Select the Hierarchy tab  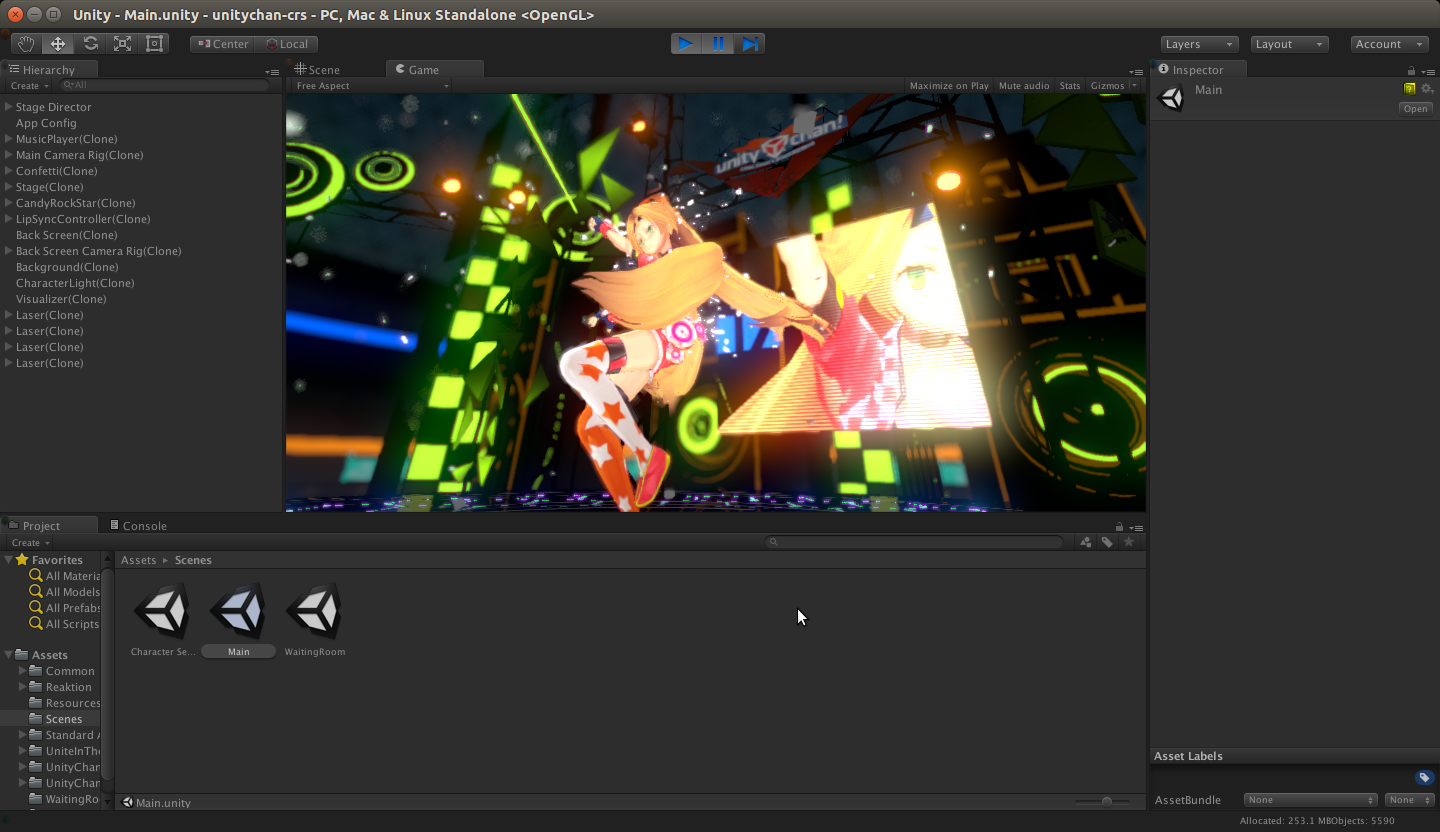click(49, 70)
